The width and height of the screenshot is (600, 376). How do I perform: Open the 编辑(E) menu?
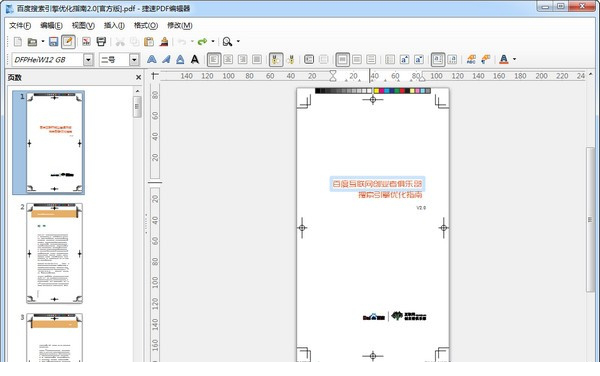(x=51, y=25)
